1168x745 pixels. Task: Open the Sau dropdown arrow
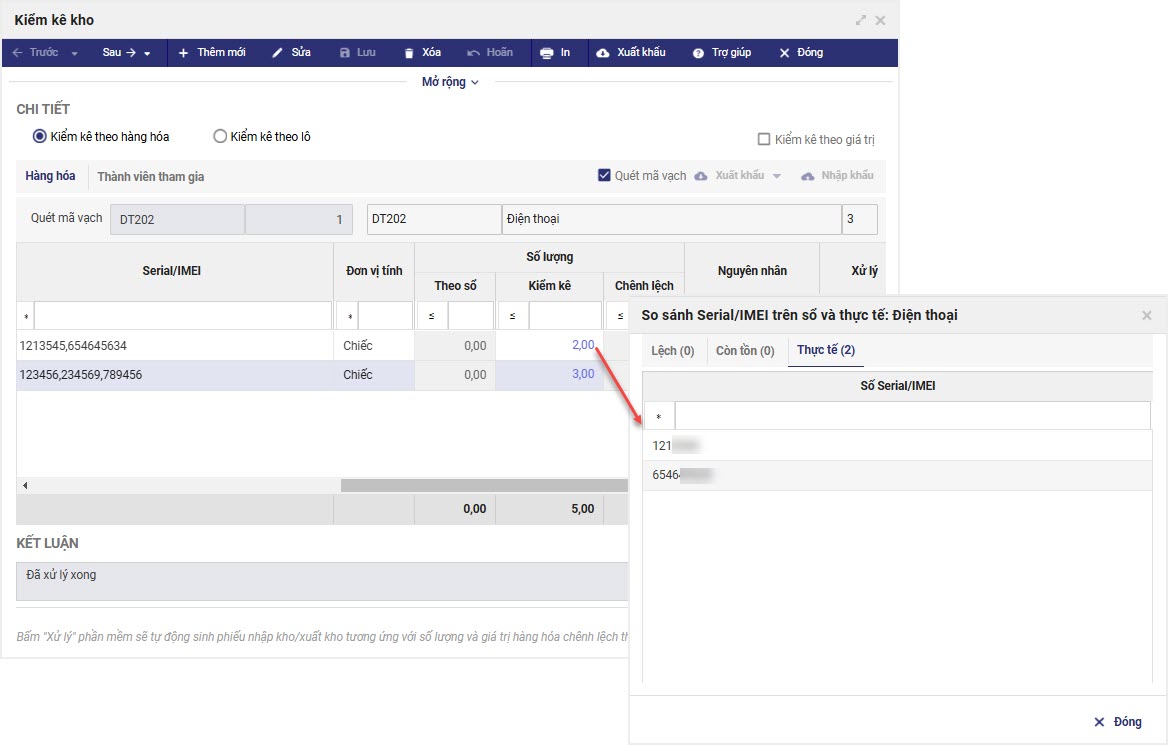[147, 54]
